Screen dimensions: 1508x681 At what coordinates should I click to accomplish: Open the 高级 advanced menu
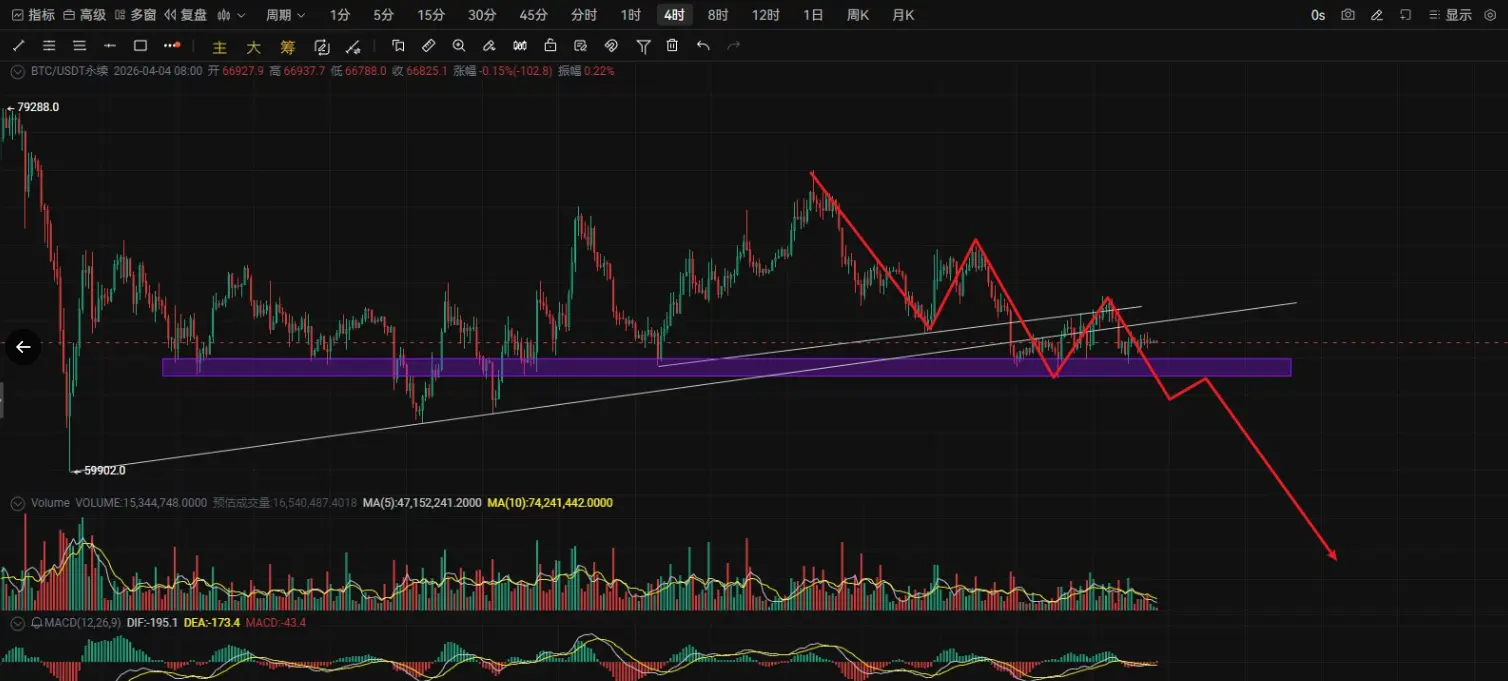pos(84,15)
